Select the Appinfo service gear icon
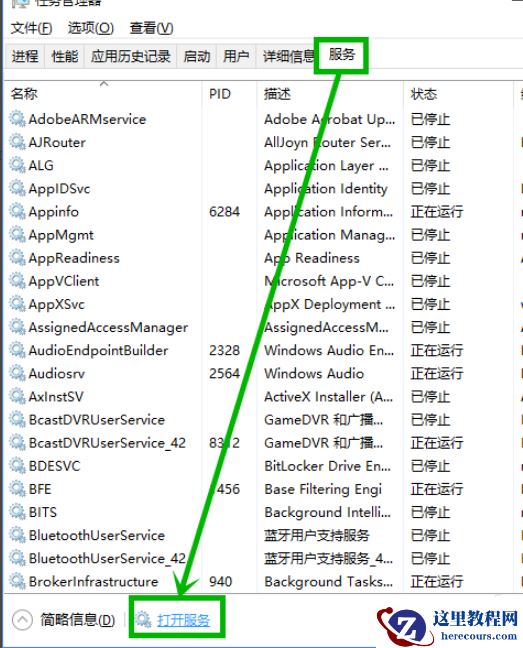The width and height of the screenshot is (523, 648). pyautogui.click(x=17, y=212)
